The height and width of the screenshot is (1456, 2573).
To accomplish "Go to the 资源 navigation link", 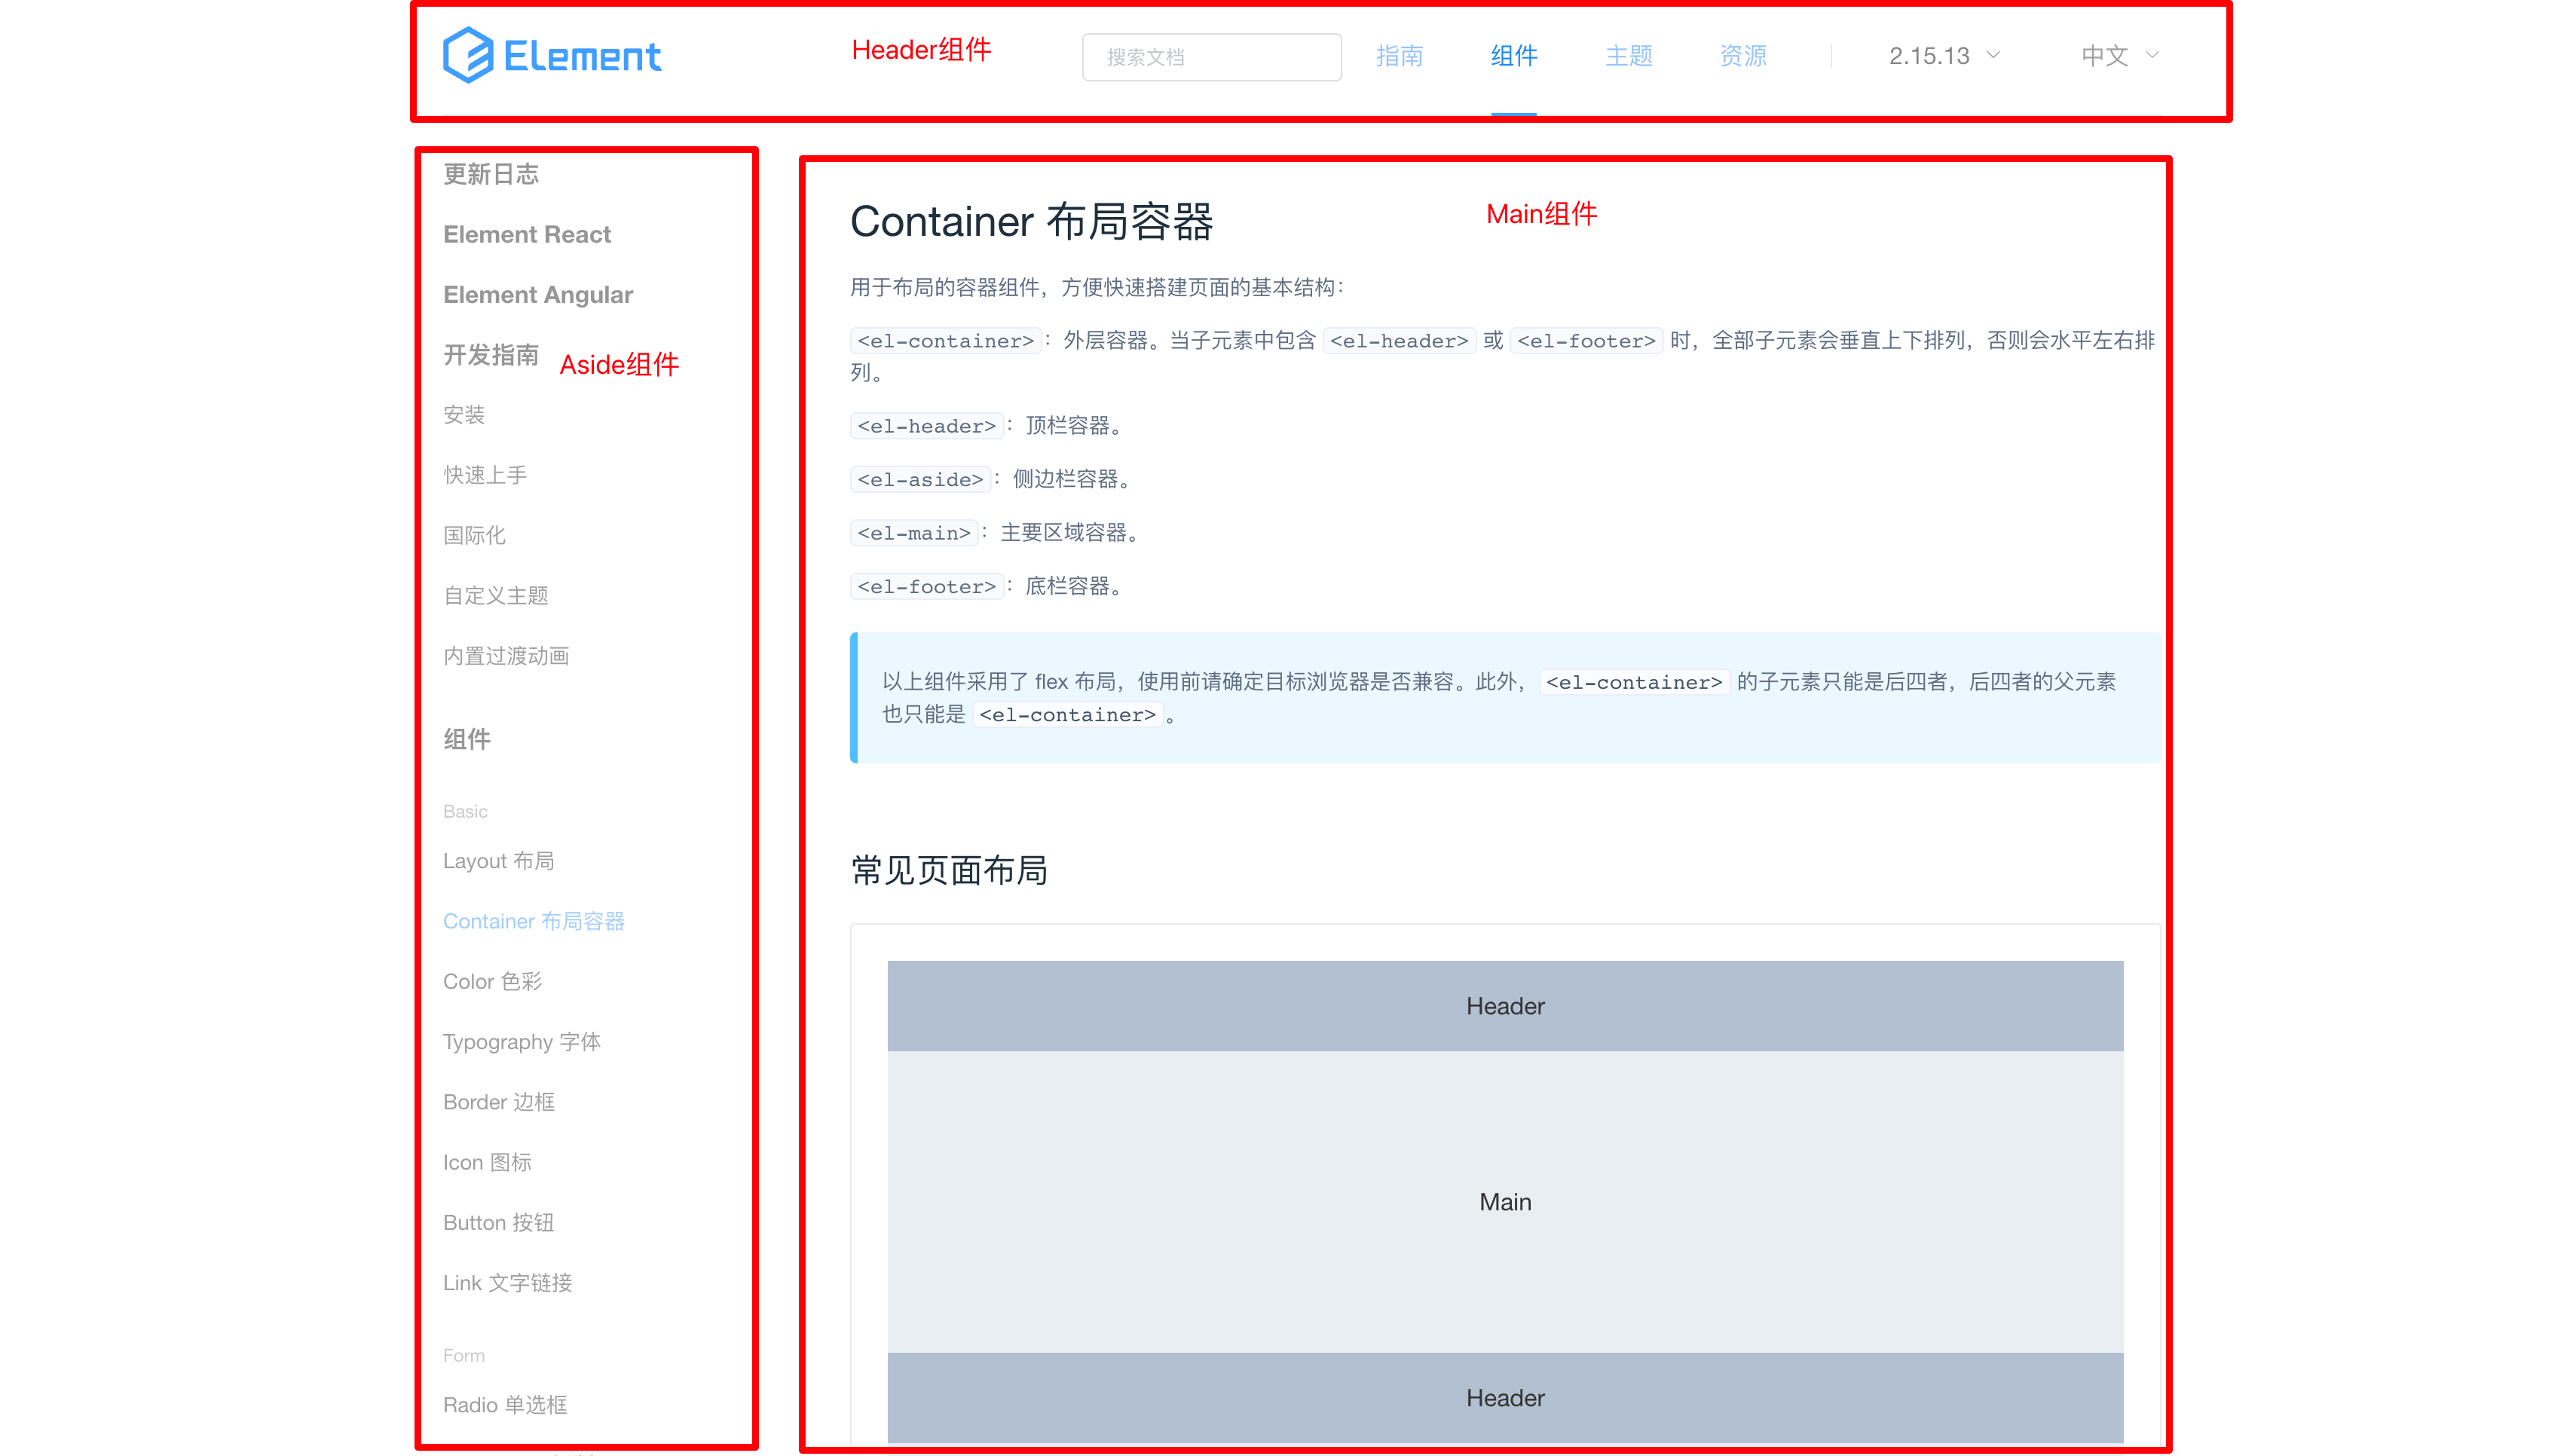I will tap(1742, 56).
